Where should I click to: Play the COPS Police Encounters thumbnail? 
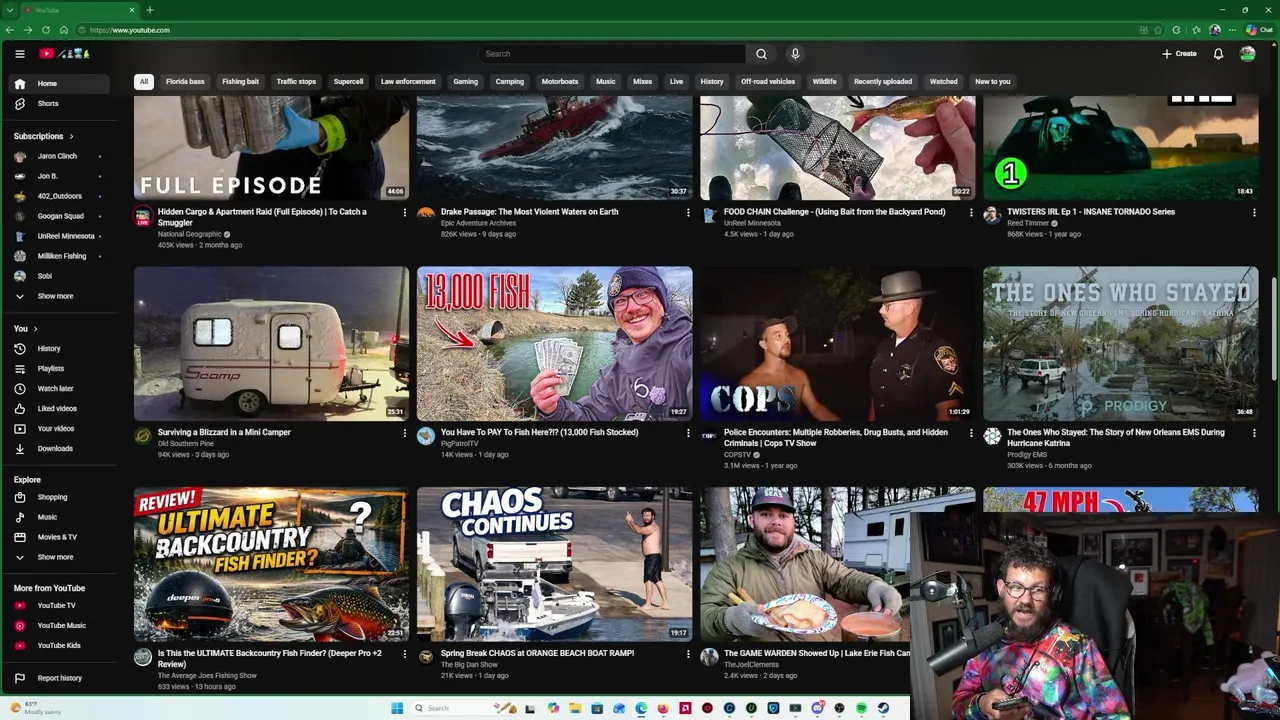(837, 344)
